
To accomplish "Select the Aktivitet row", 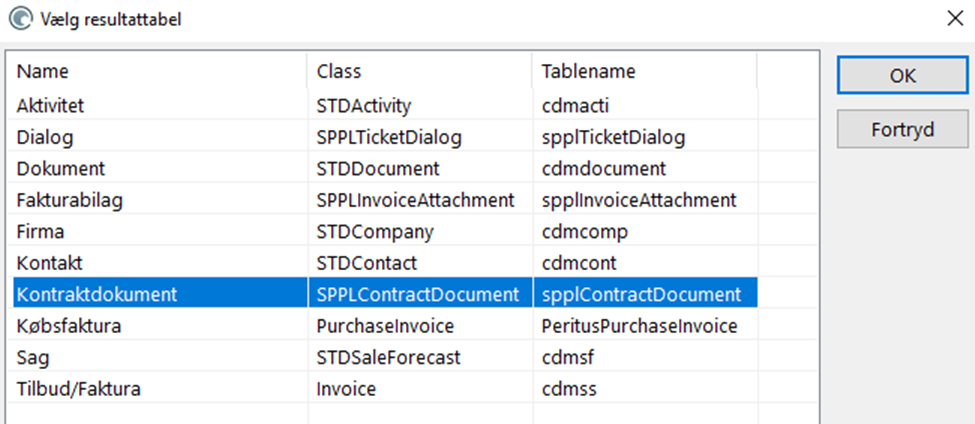I will (385, 106).
